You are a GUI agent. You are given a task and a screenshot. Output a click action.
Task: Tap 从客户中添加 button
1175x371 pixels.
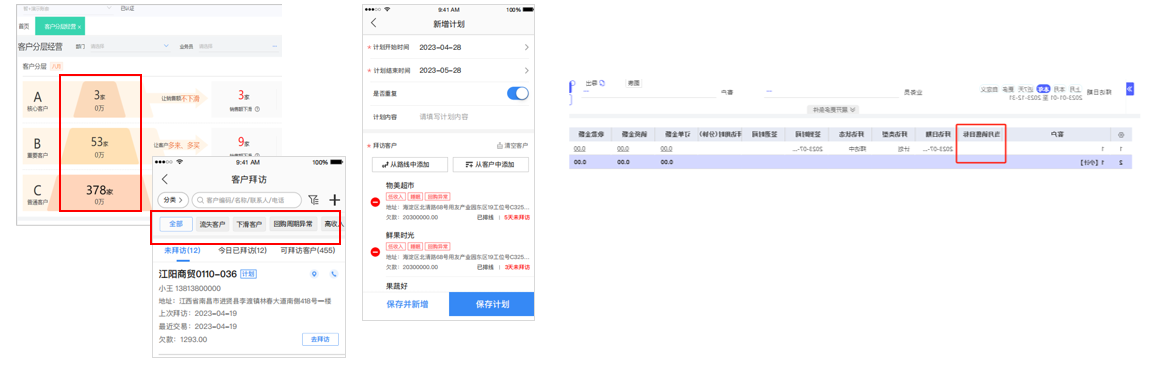tap(490, 164)
